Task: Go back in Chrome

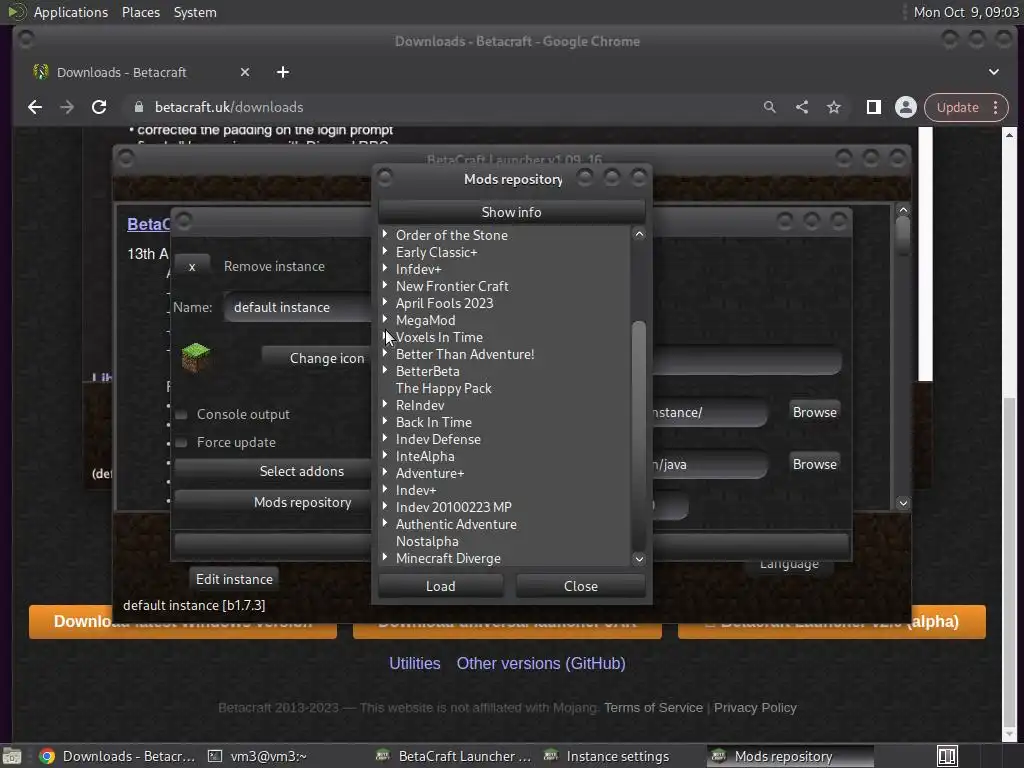Action: point(35,107)
